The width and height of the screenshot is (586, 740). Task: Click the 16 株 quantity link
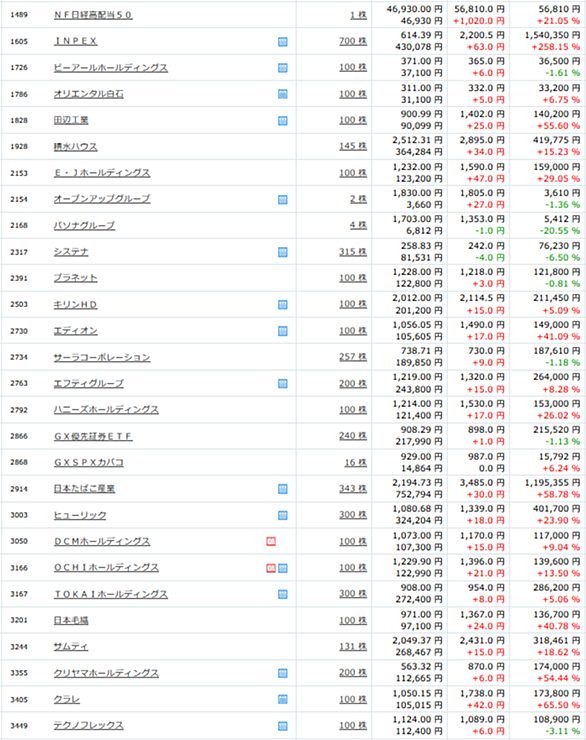pyautogui.click(x=356, y=462)
